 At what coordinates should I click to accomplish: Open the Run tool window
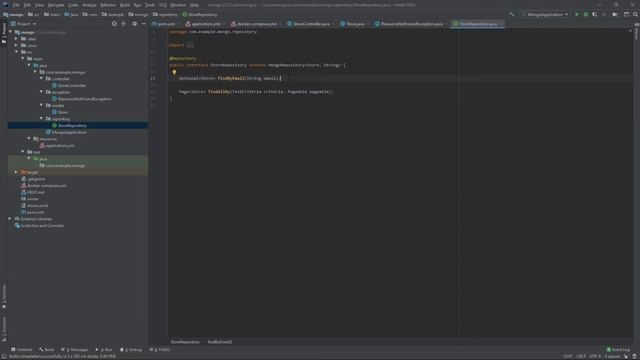coord(104,349)
